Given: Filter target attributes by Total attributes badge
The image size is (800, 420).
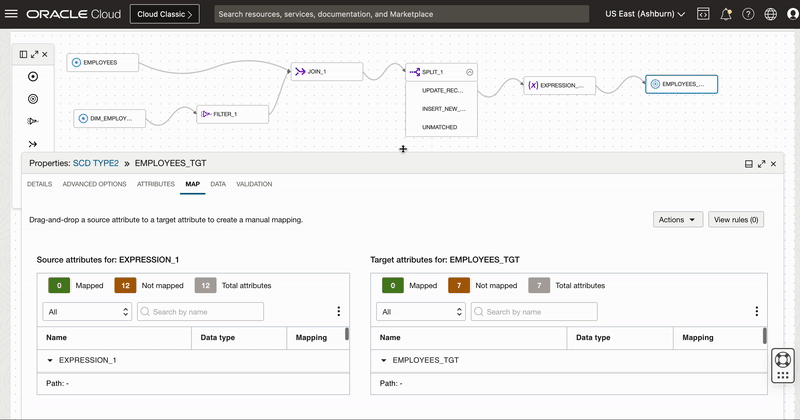Looking at the screenshot, I should 539,285.
